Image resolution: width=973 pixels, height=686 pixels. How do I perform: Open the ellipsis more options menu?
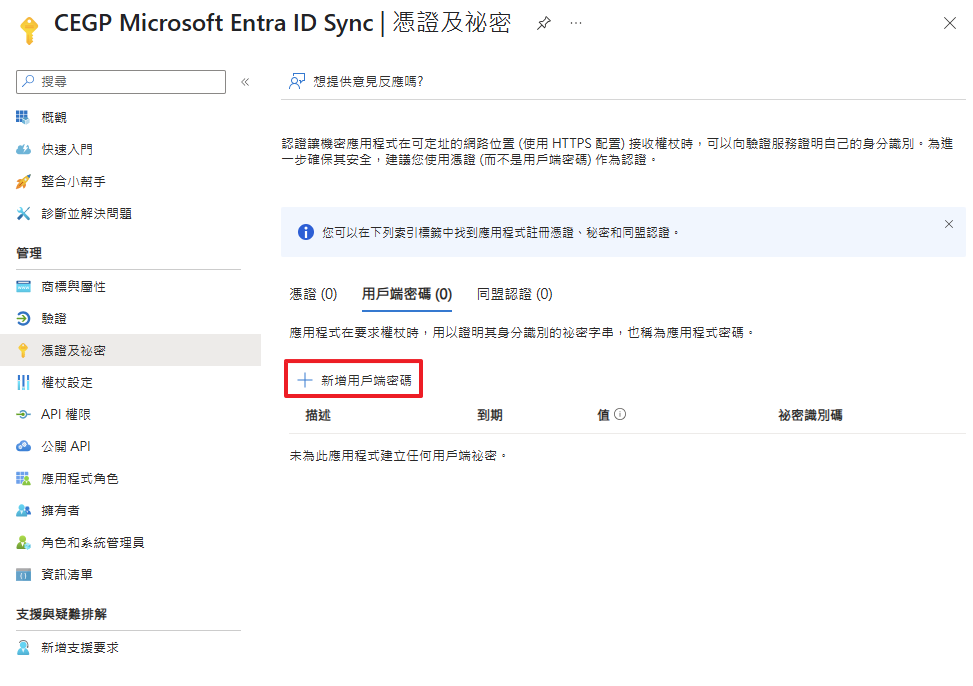576,23
